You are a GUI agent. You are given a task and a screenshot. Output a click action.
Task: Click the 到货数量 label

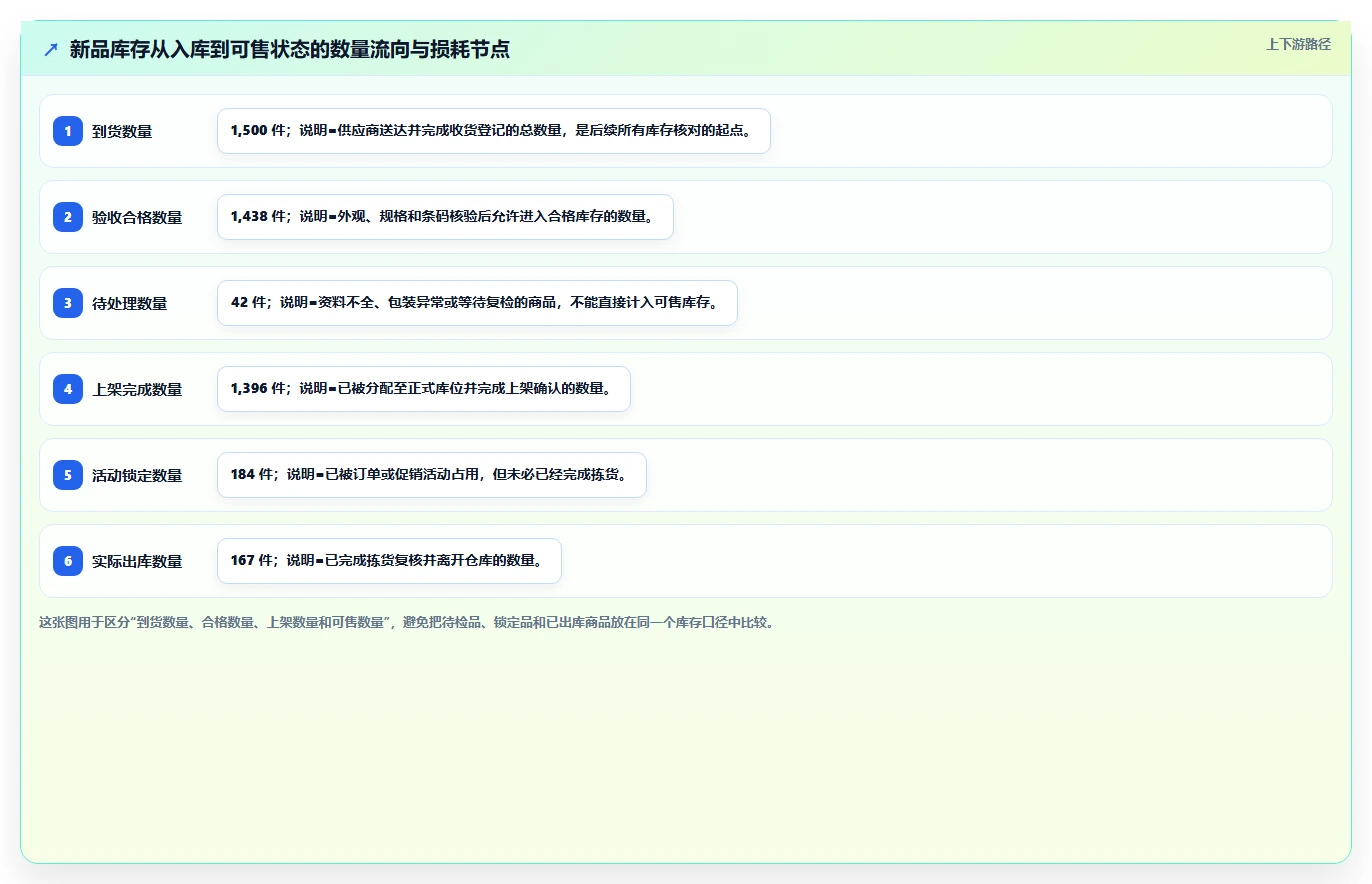(122, 131)
